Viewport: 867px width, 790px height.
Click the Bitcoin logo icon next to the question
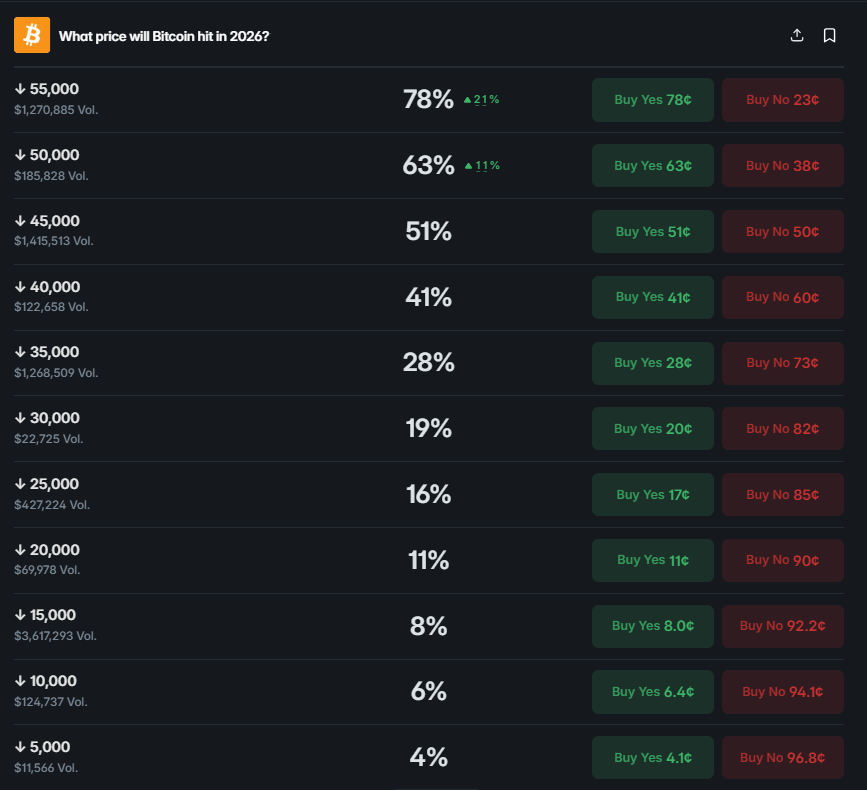point(31,34)
